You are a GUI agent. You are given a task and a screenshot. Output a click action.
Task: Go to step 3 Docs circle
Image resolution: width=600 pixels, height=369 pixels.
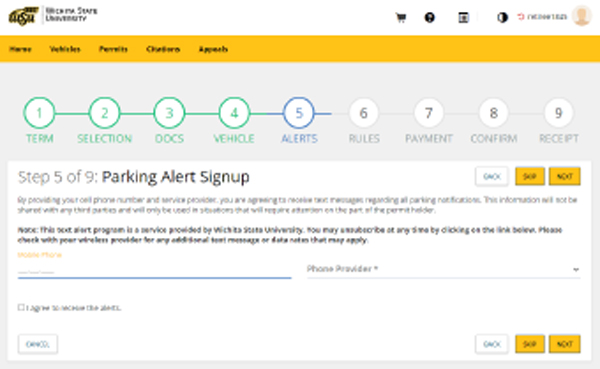pyautogui.click(x=169, y=113)
